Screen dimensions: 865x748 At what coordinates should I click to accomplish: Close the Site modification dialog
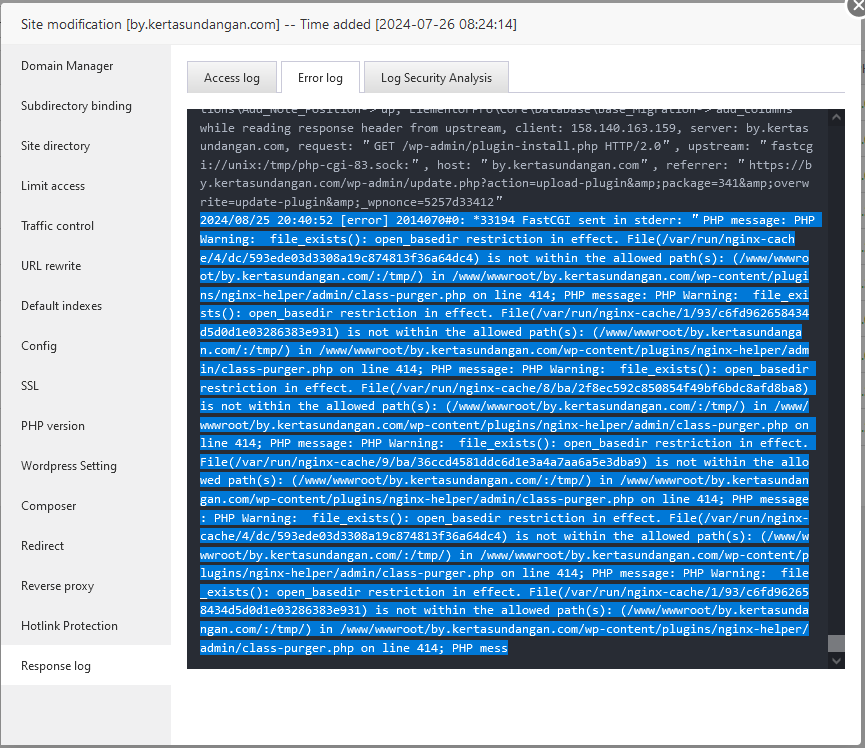[x=856, y=5]
